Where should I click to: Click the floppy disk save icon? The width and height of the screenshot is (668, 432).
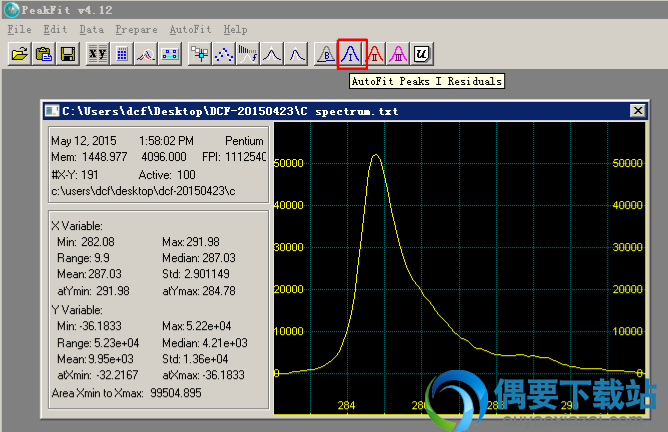coord(68,54)
